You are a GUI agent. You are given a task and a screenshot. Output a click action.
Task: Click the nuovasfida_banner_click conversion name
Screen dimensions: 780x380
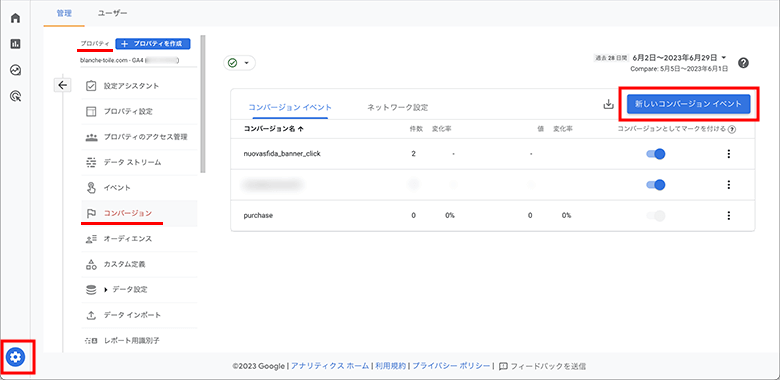coord(282,154)
